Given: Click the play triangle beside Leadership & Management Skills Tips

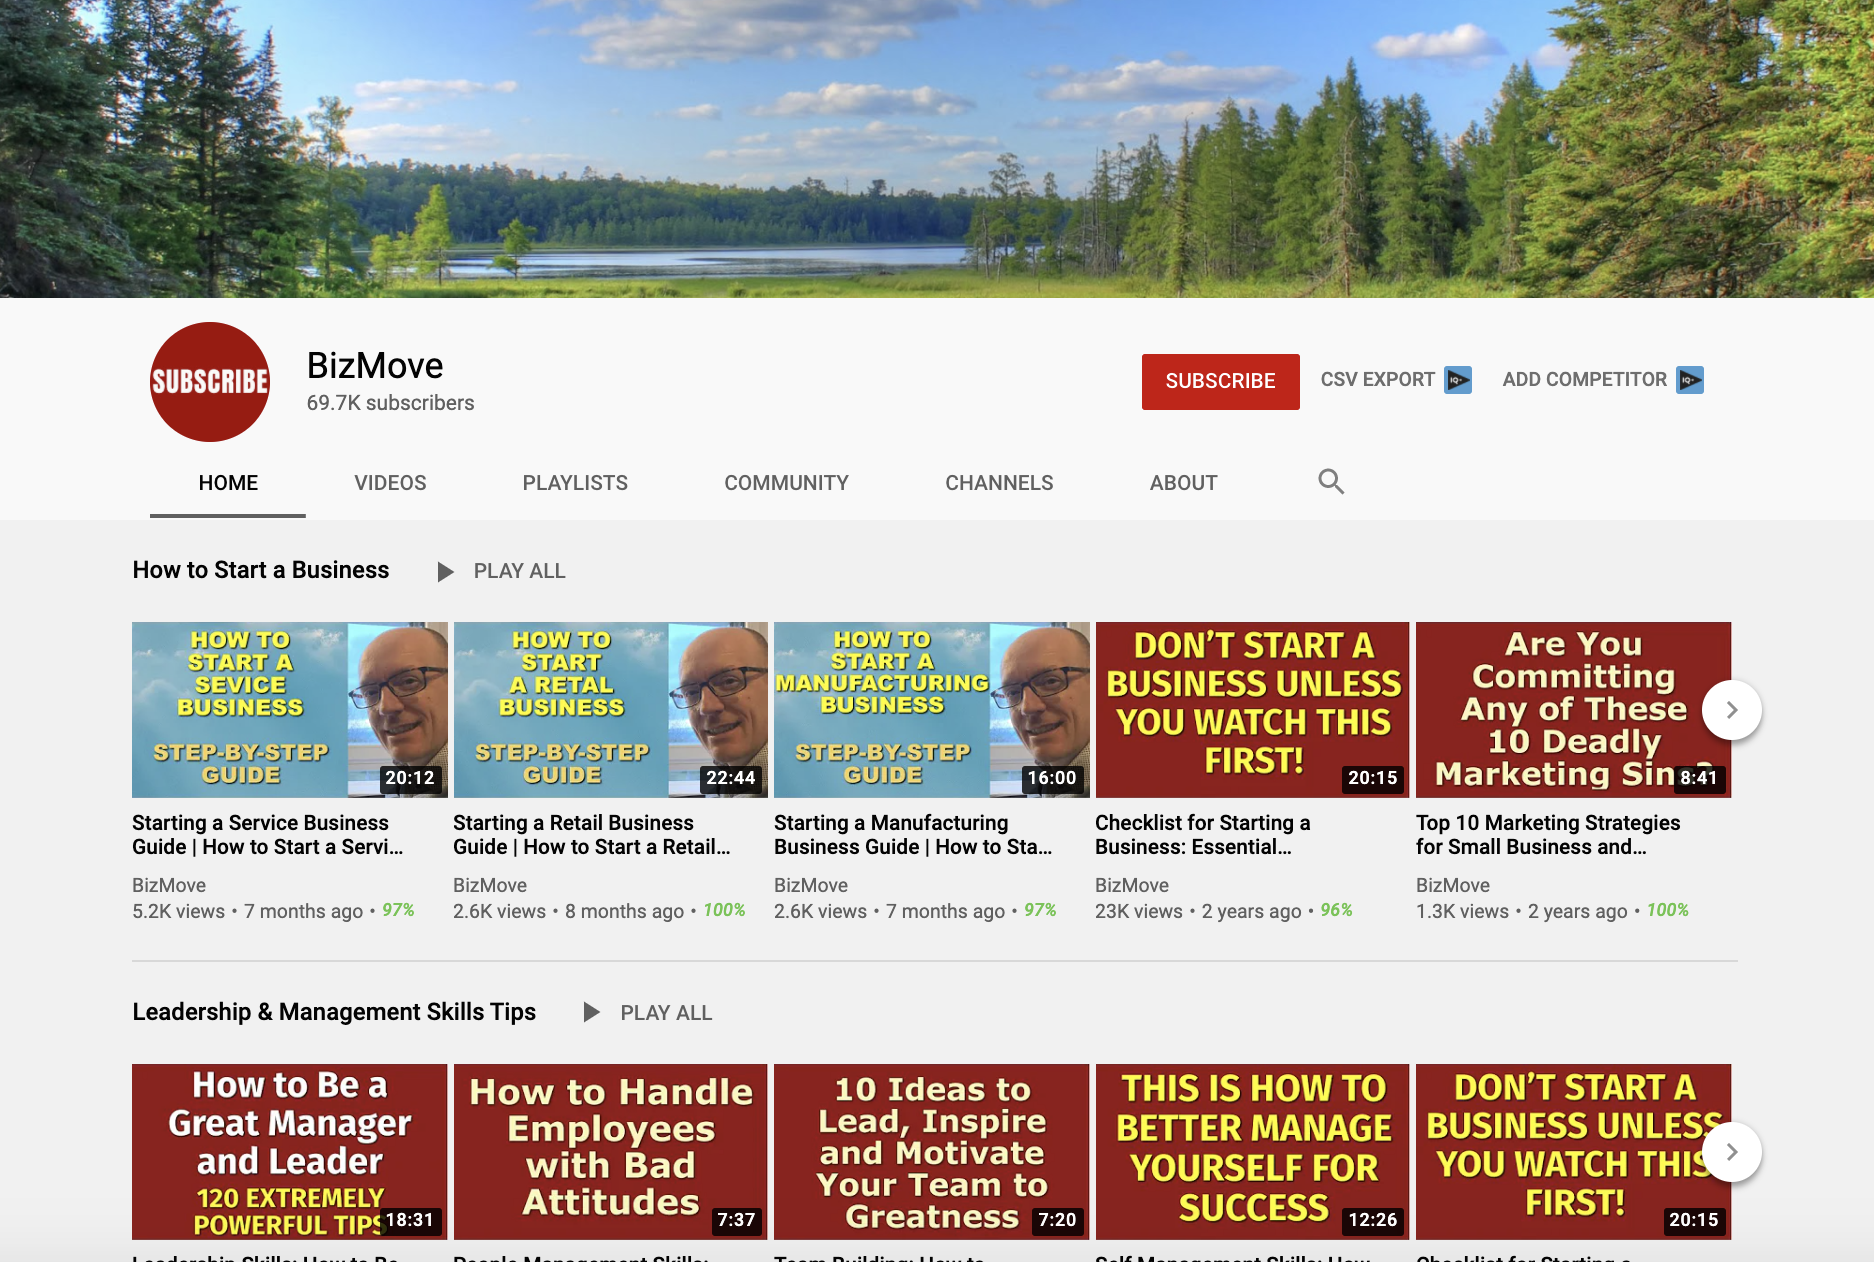Looking at the screenshot, I should point(592,1013).
